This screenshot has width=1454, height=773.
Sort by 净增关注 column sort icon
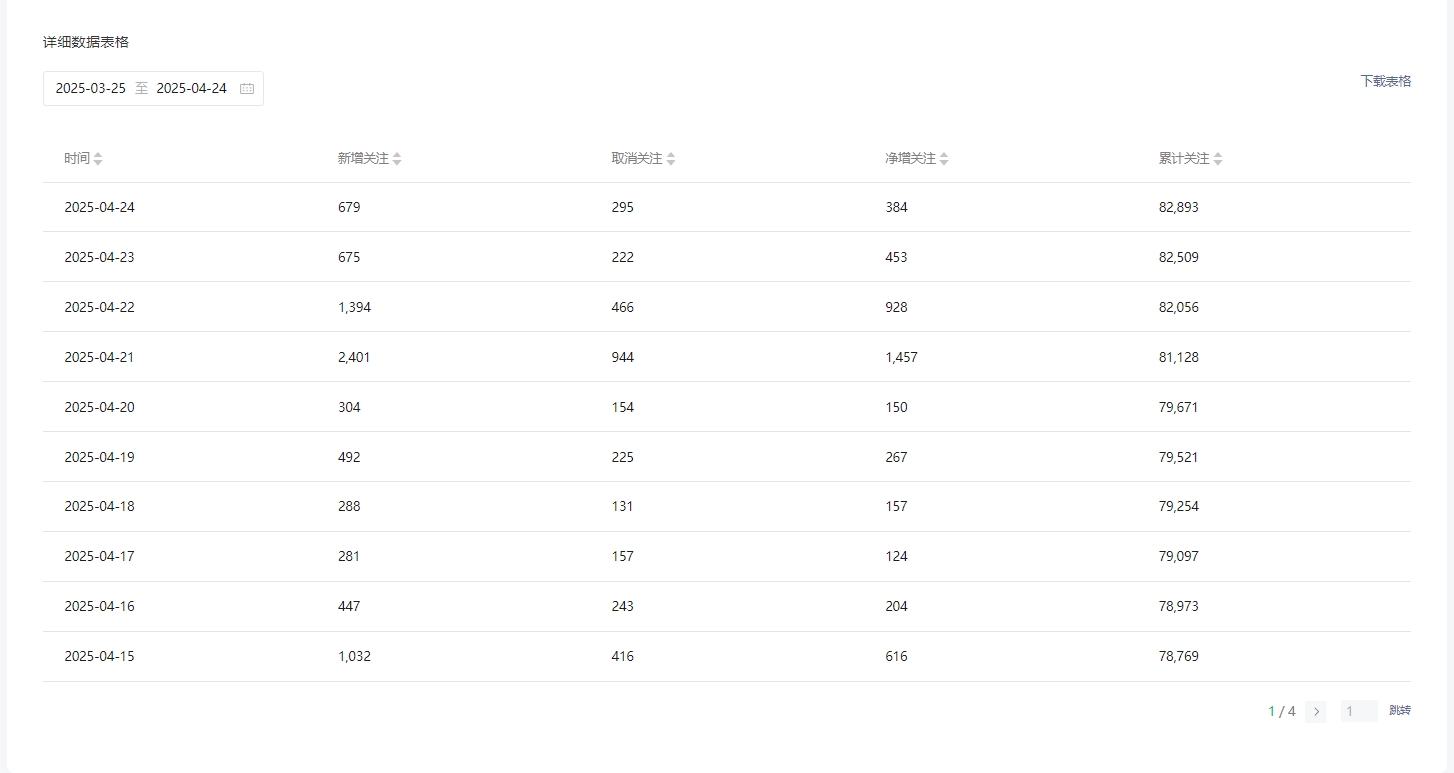944,159
